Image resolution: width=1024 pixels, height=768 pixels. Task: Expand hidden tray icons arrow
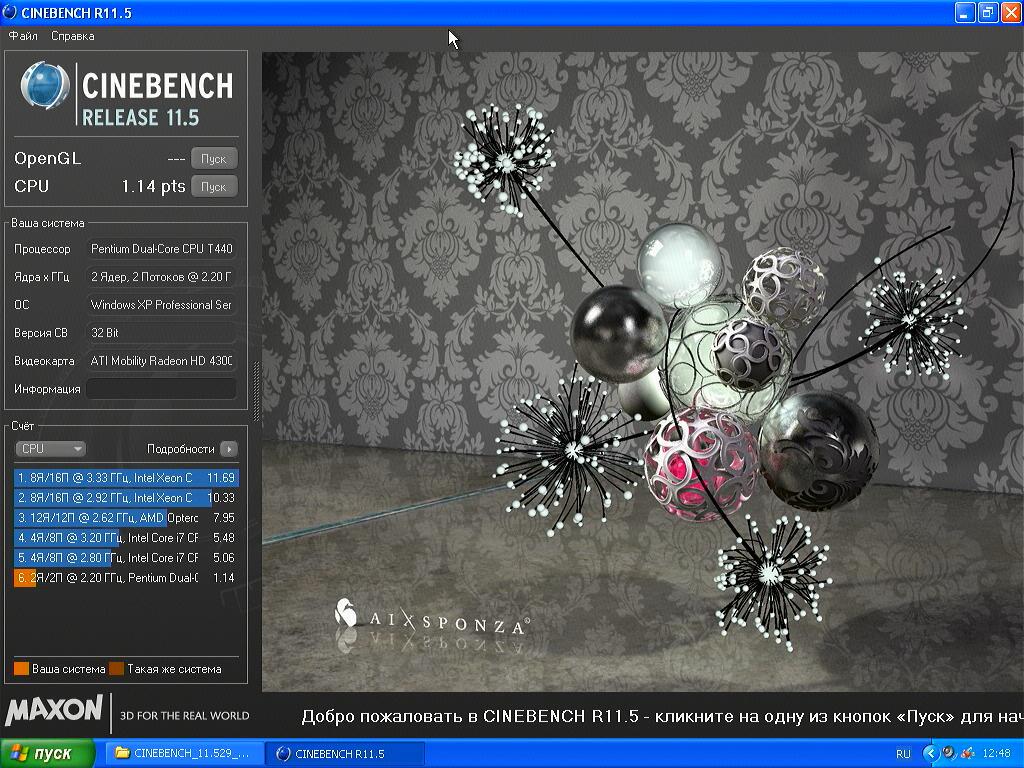pos(930,754)
